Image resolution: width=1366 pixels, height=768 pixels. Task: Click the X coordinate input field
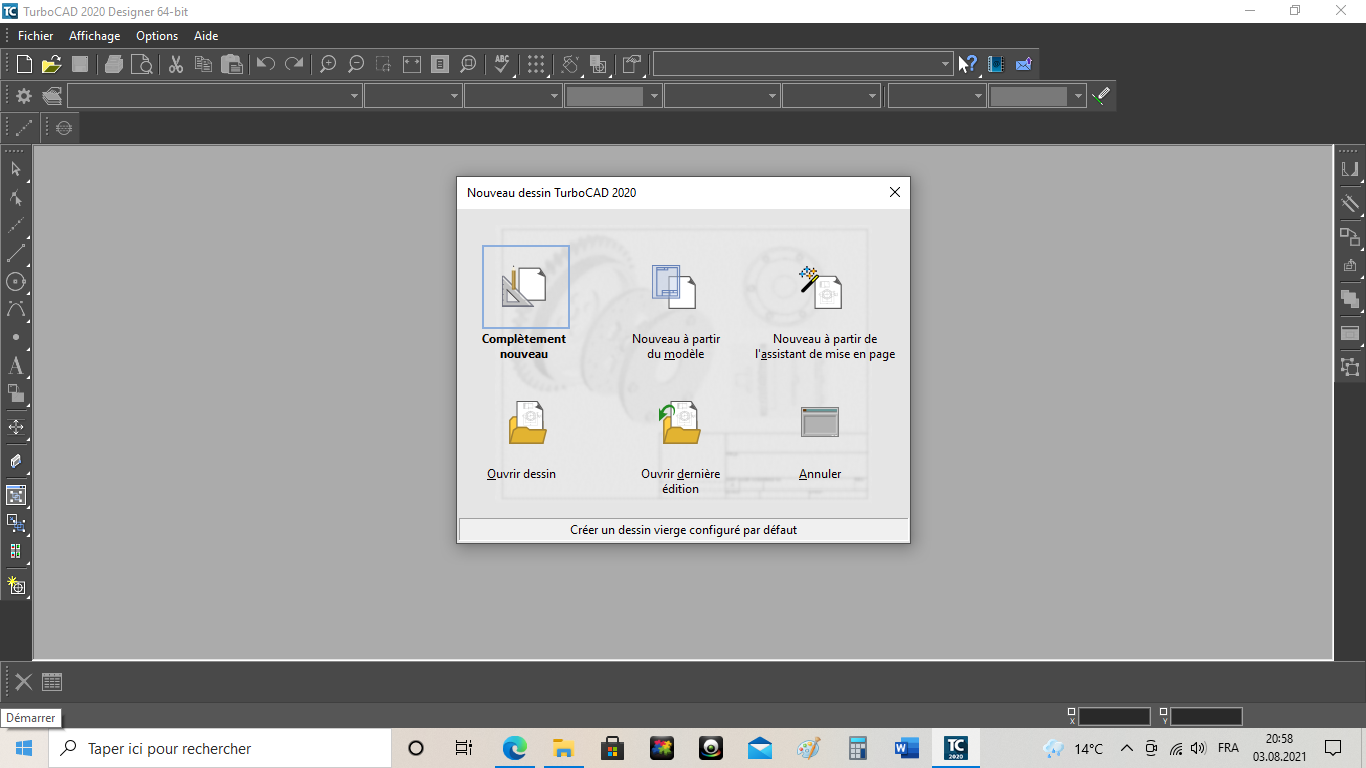click(x=1114, y=717)
